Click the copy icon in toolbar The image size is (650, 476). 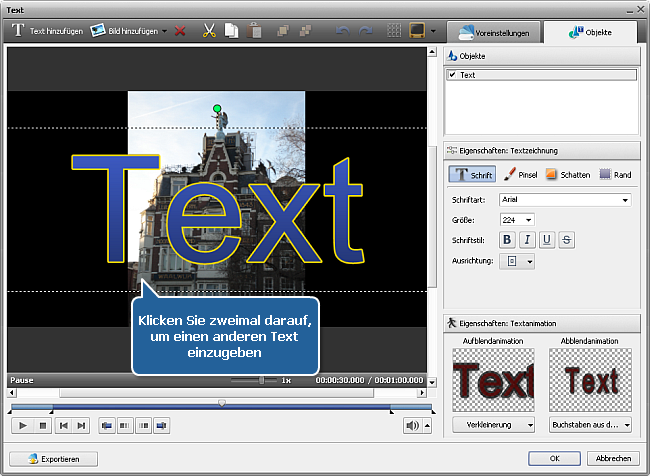[x=229, y=31]
